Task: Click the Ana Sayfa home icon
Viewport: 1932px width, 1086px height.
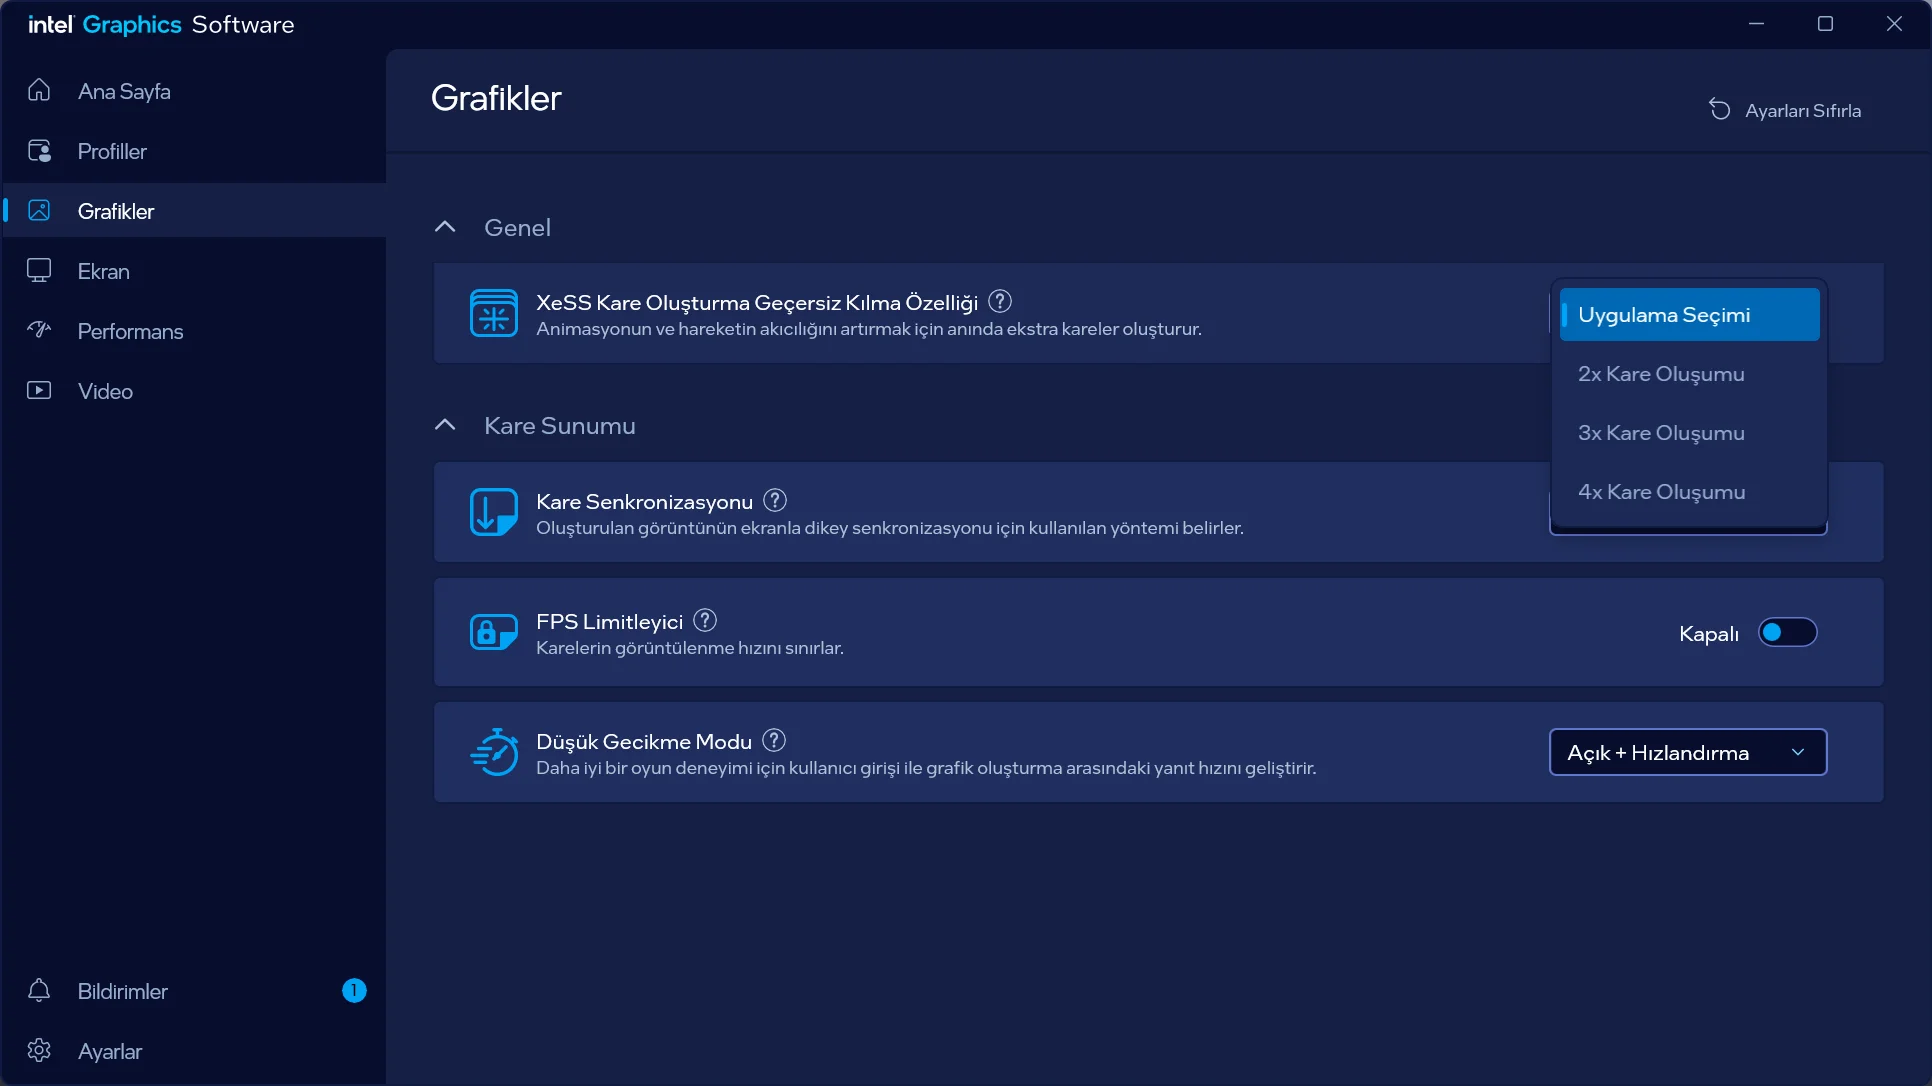Action: (39, 90)
